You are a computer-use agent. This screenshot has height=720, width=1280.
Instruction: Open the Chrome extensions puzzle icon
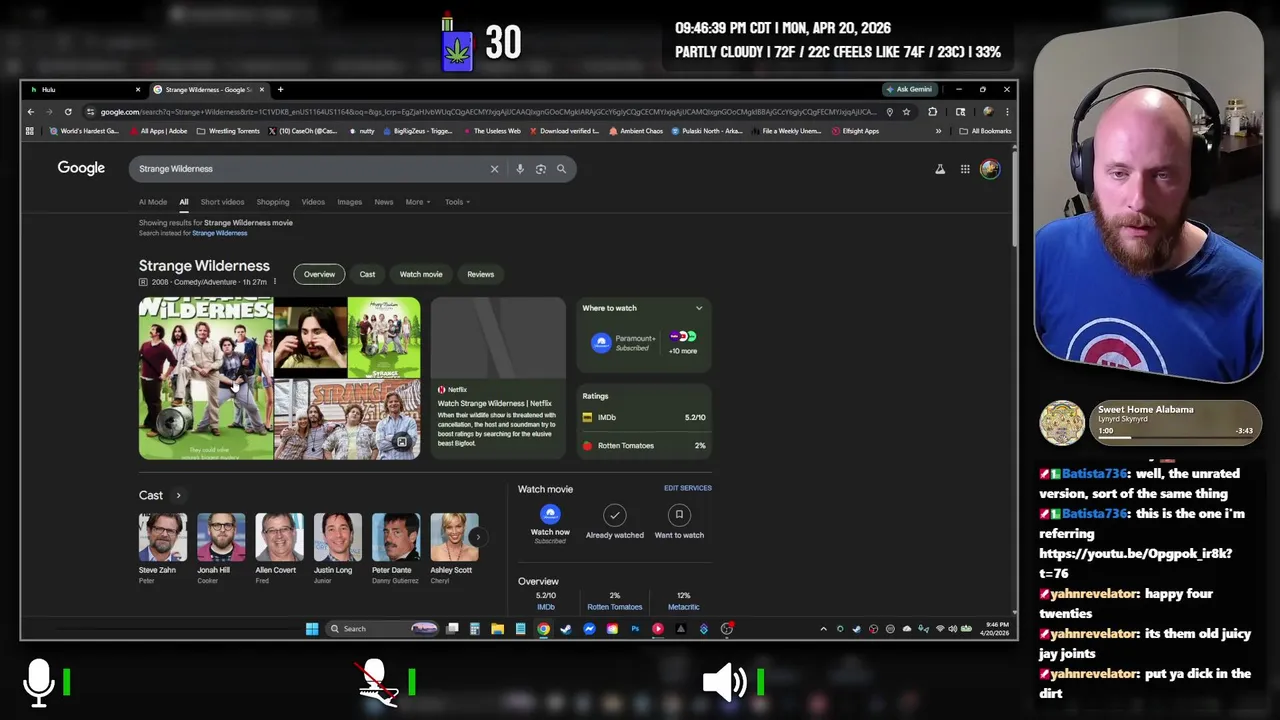point(933,112)
